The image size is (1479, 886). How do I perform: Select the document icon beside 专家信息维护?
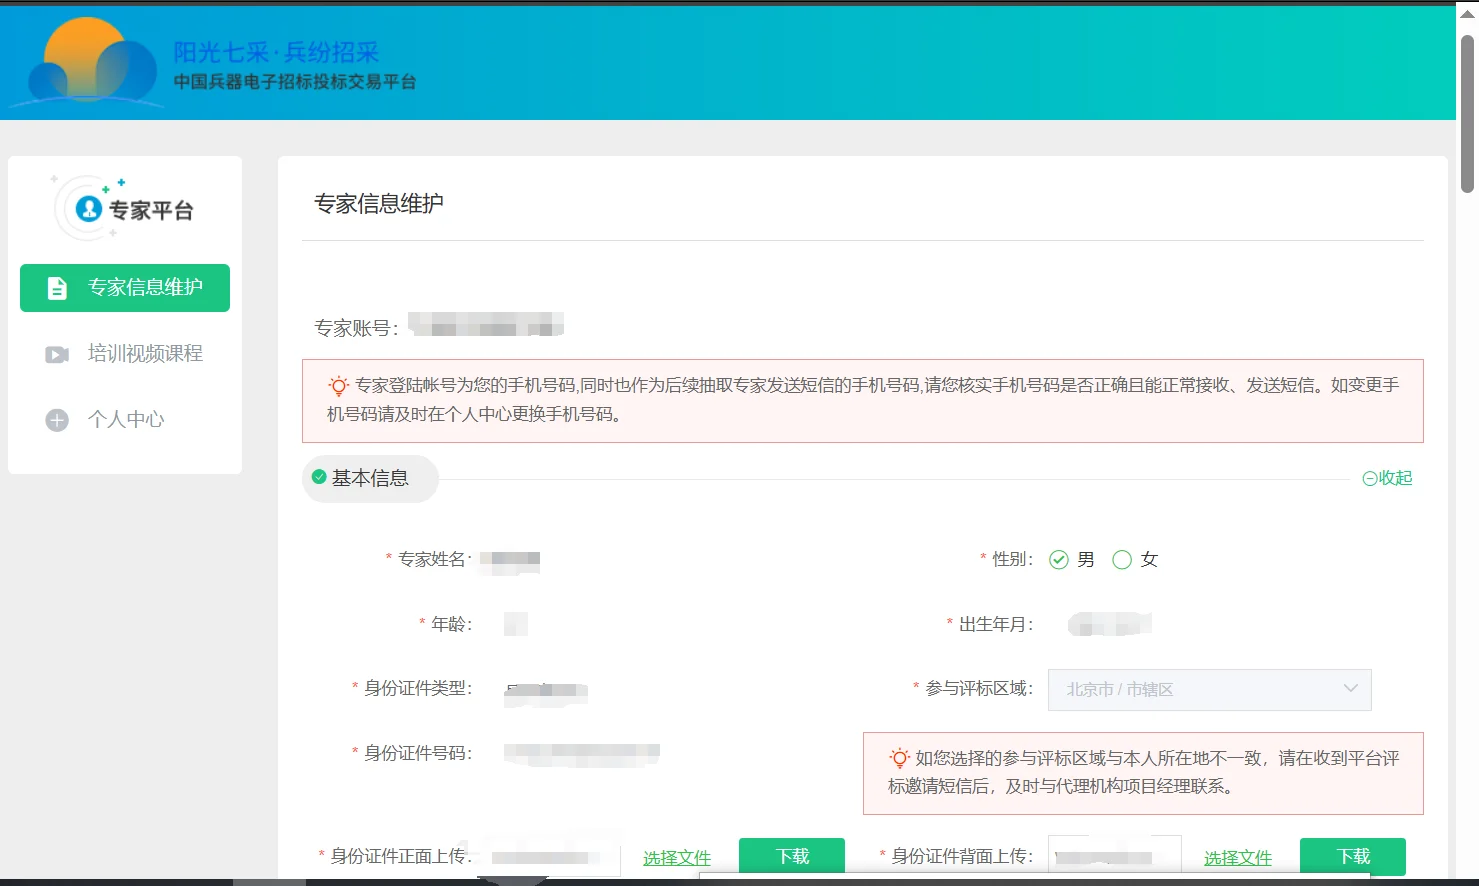(56, 287)
